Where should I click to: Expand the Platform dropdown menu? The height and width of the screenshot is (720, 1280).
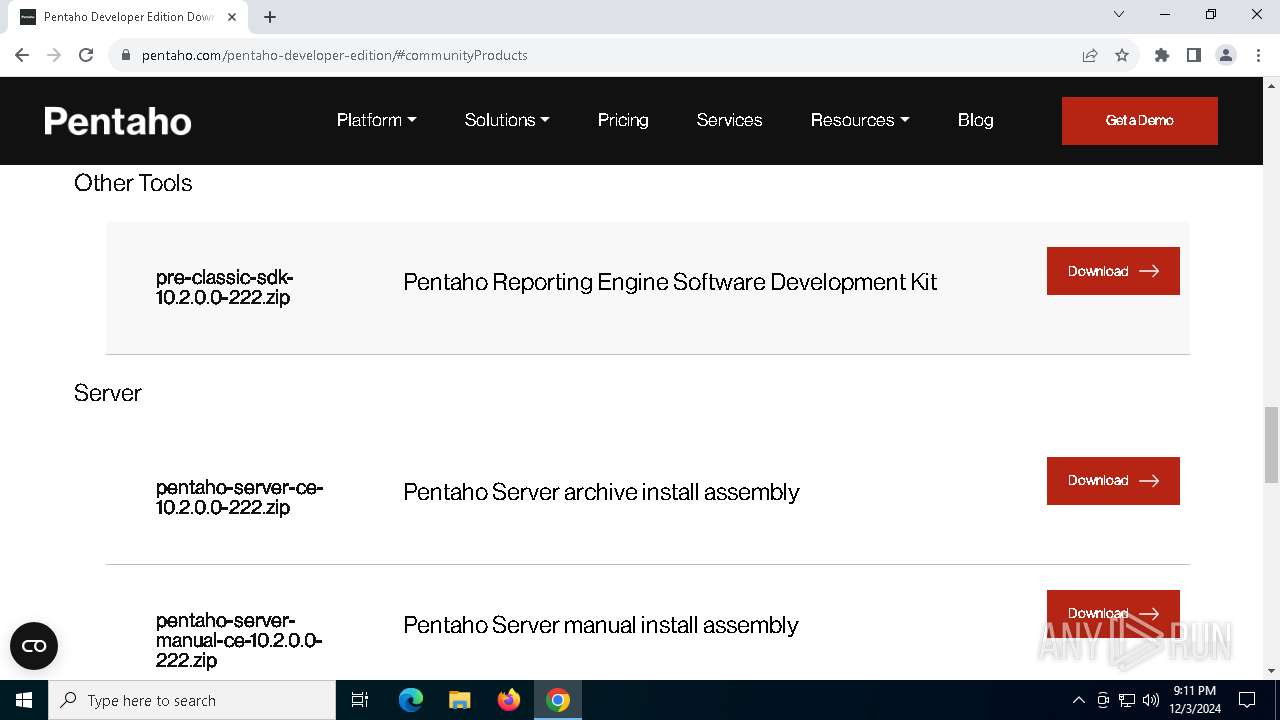(x=376, y=120)
